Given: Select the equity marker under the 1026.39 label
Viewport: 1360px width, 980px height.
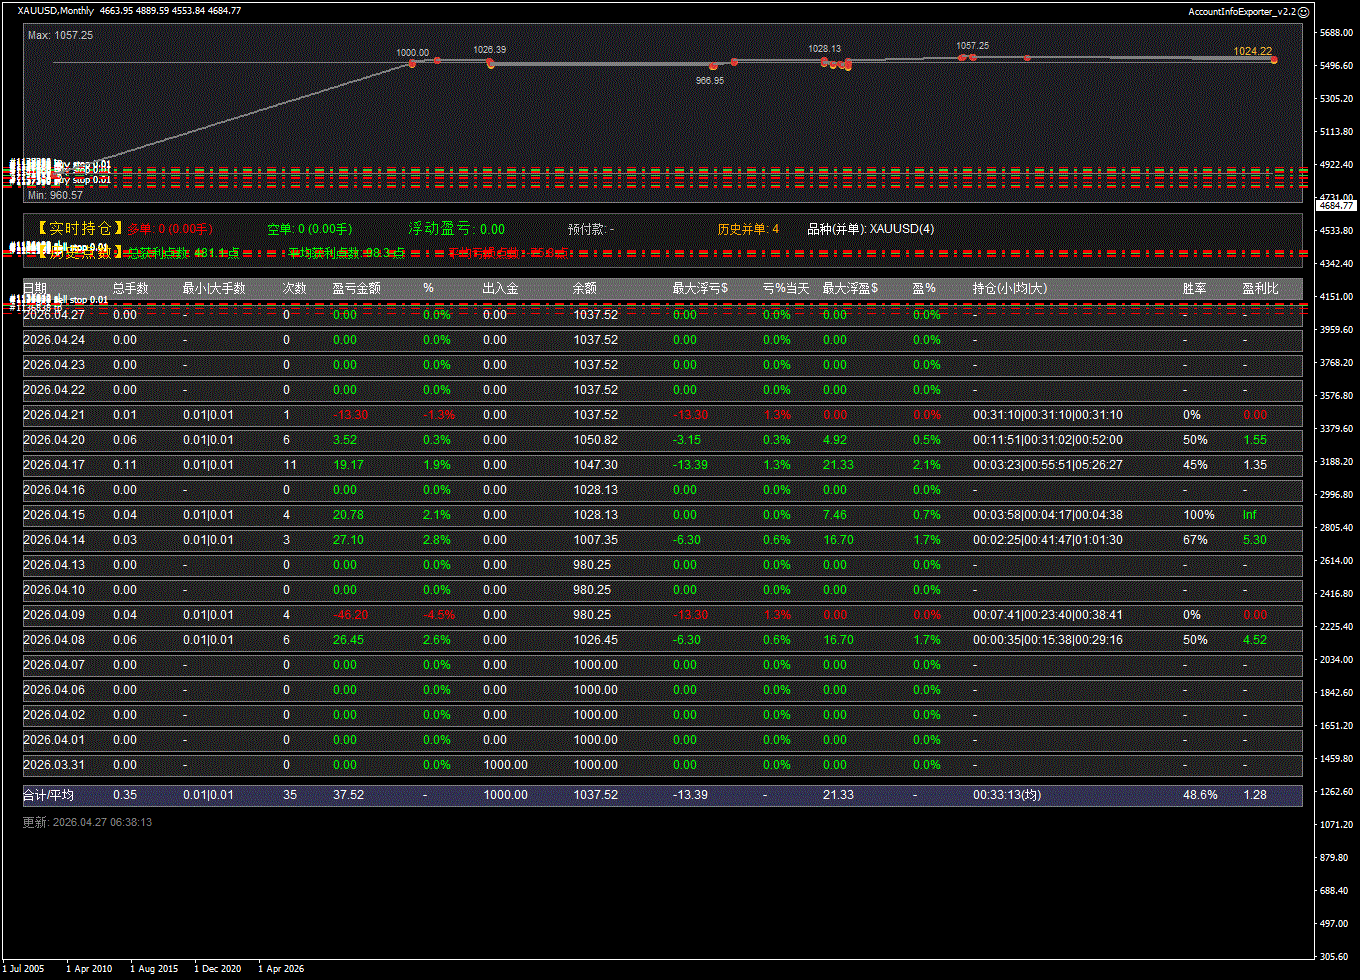Looking at the screenshot, I should pyautogui.click(x=490, y=63).
